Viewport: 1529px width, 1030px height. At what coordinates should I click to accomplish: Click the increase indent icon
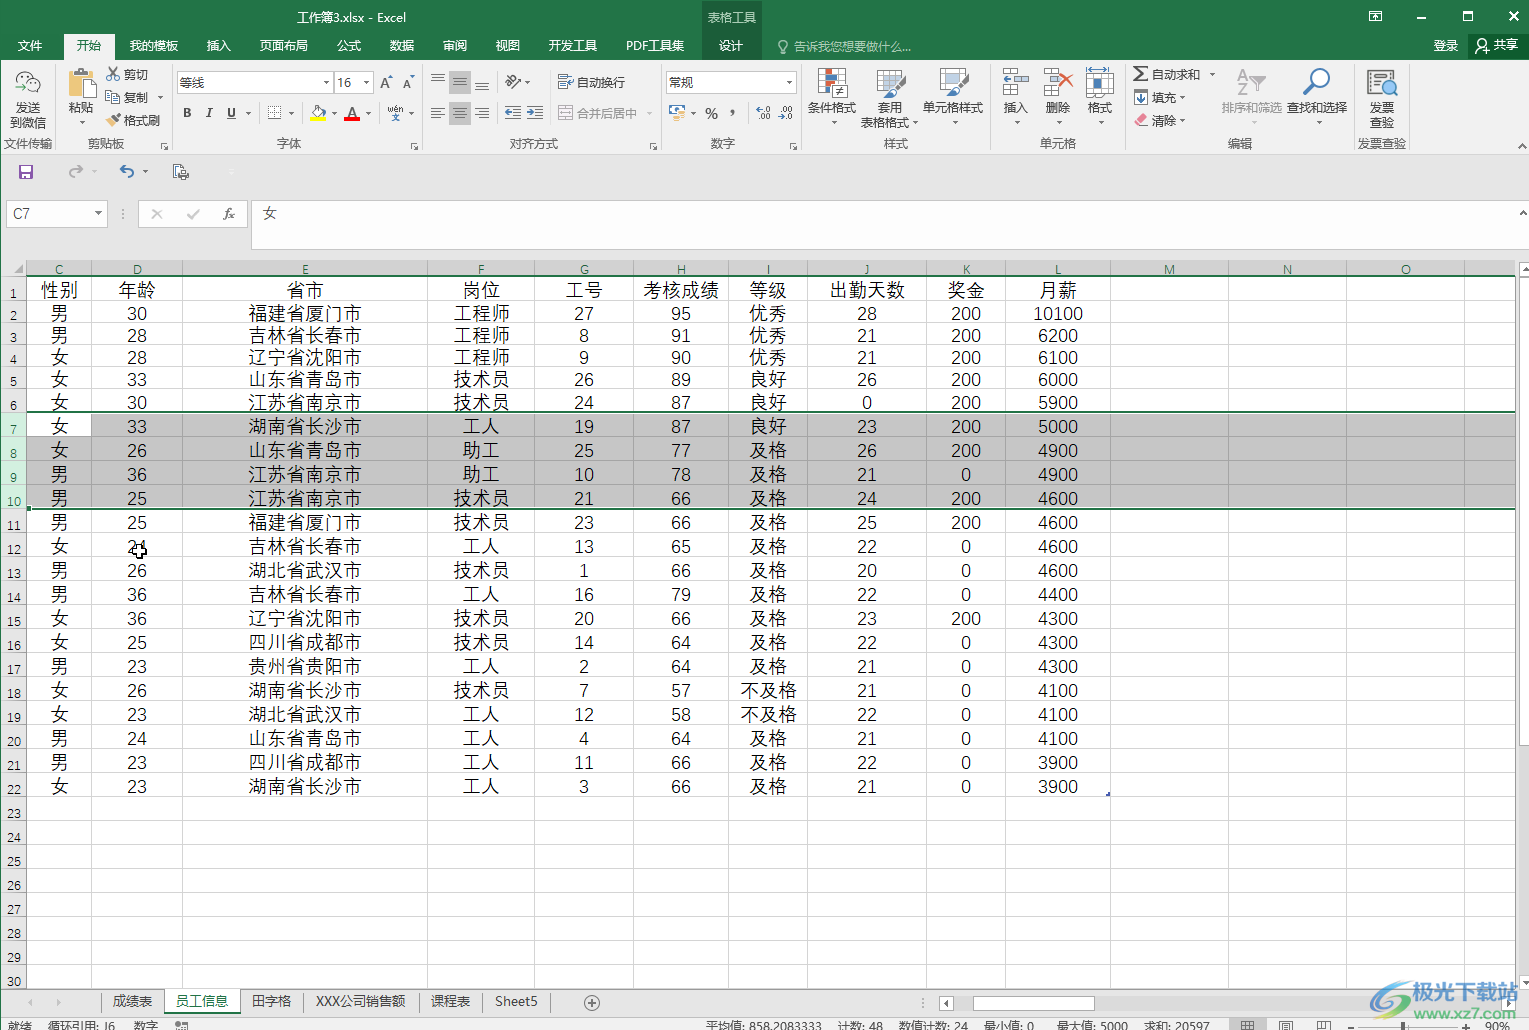click(535, 113)
